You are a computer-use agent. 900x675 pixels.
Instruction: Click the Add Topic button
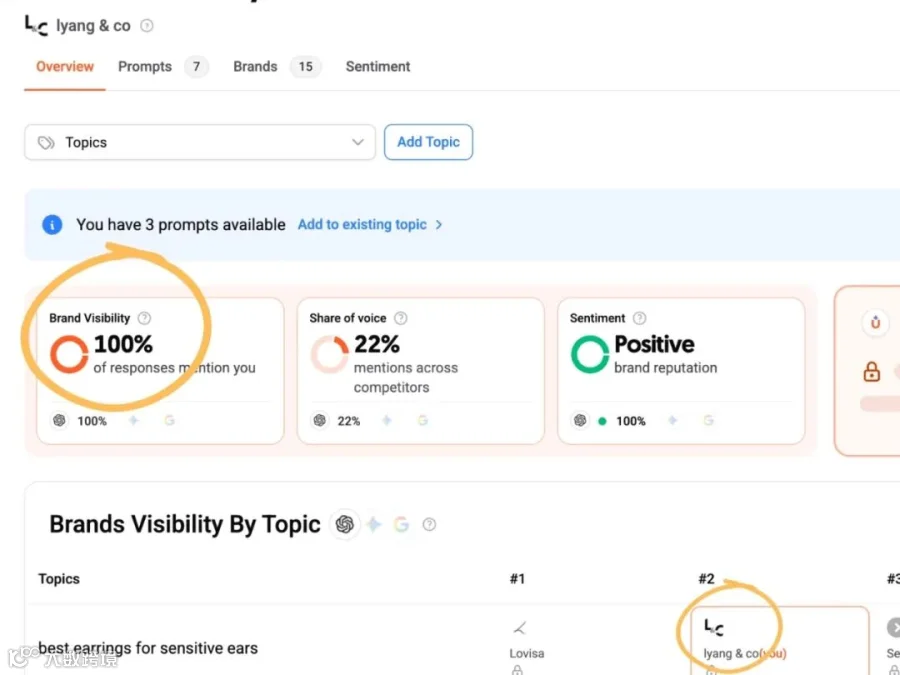coord(428,142)
